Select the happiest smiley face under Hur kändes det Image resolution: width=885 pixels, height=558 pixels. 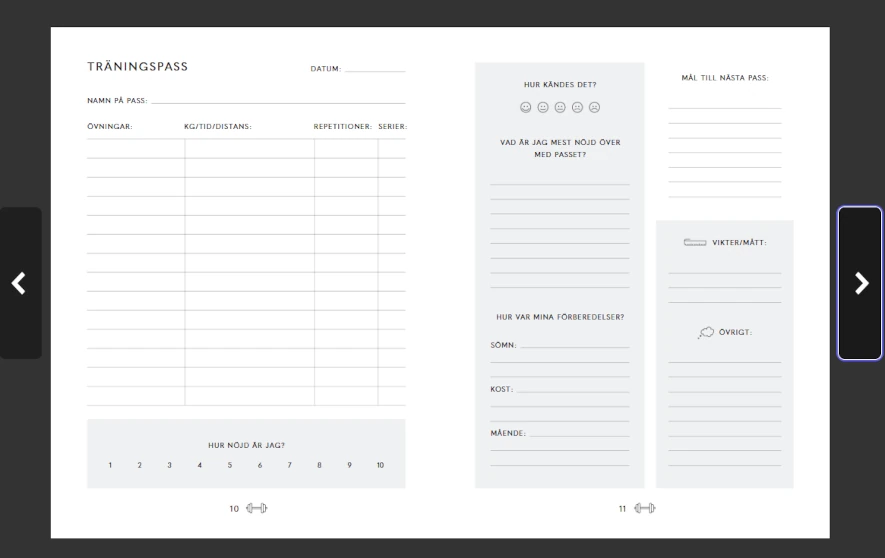point(526,107)
